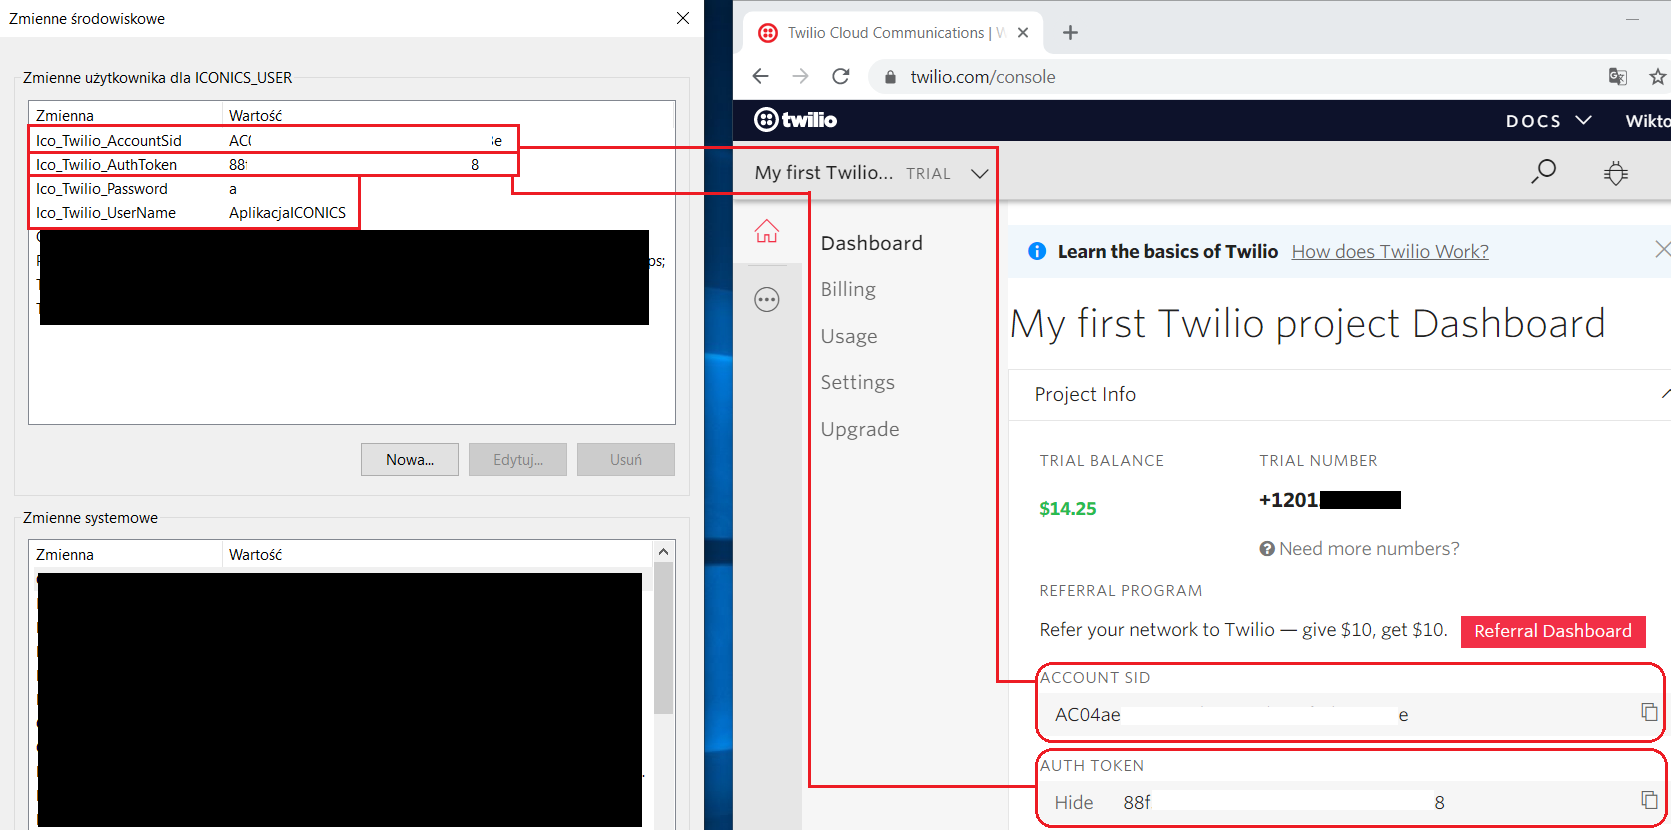Click the lock icon in the address bar

tap(890, 77)
